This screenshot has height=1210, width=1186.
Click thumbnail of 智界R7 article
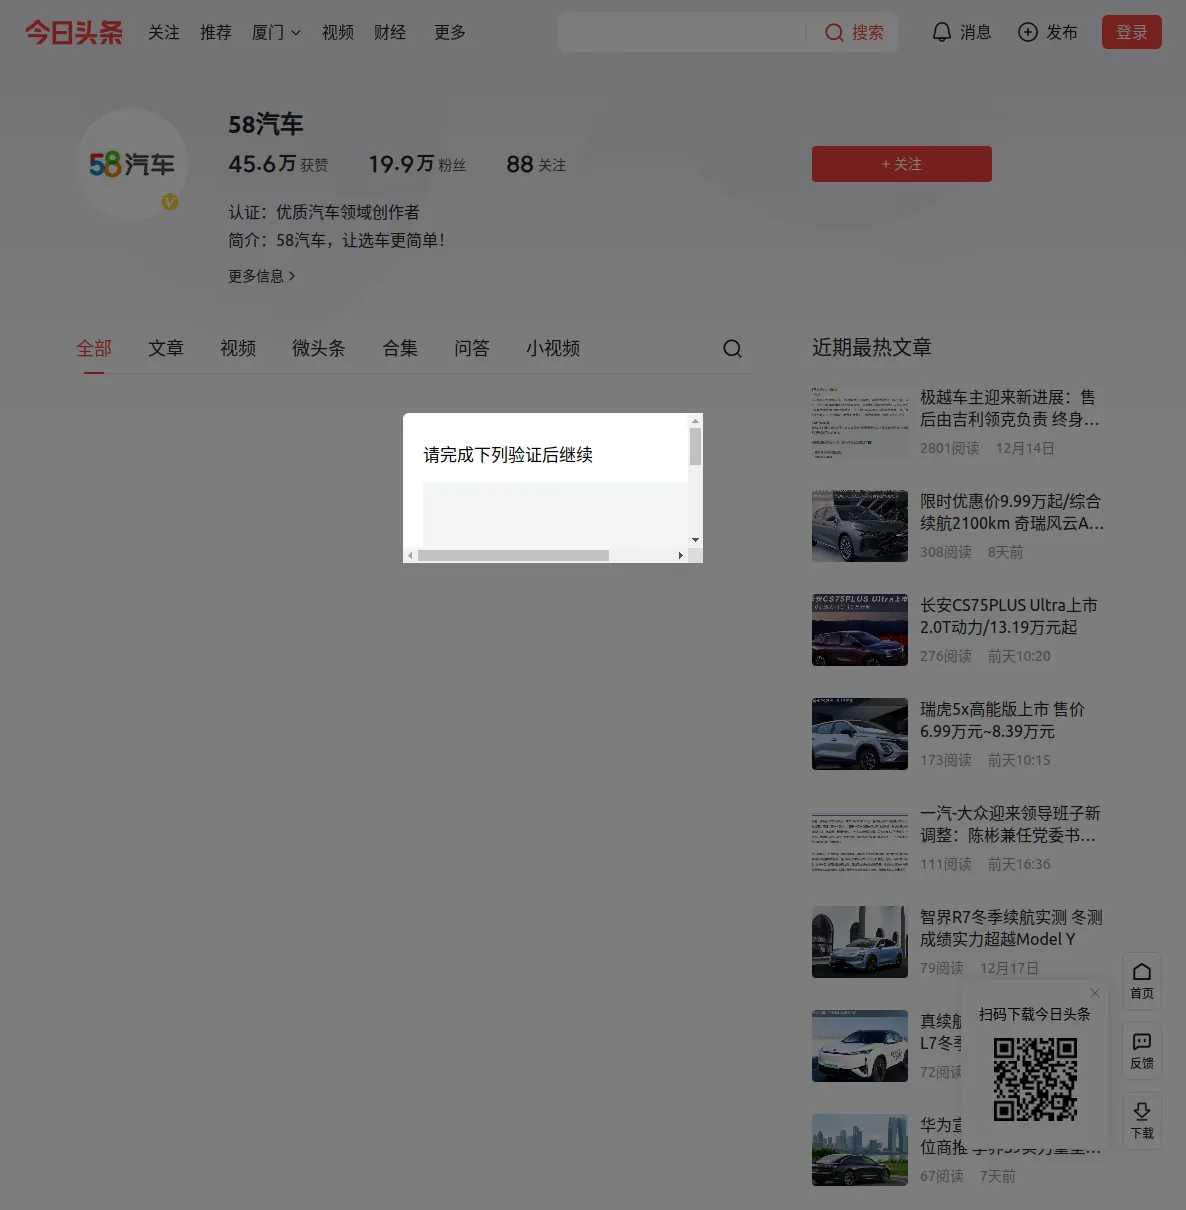click(x=860, y=942)
